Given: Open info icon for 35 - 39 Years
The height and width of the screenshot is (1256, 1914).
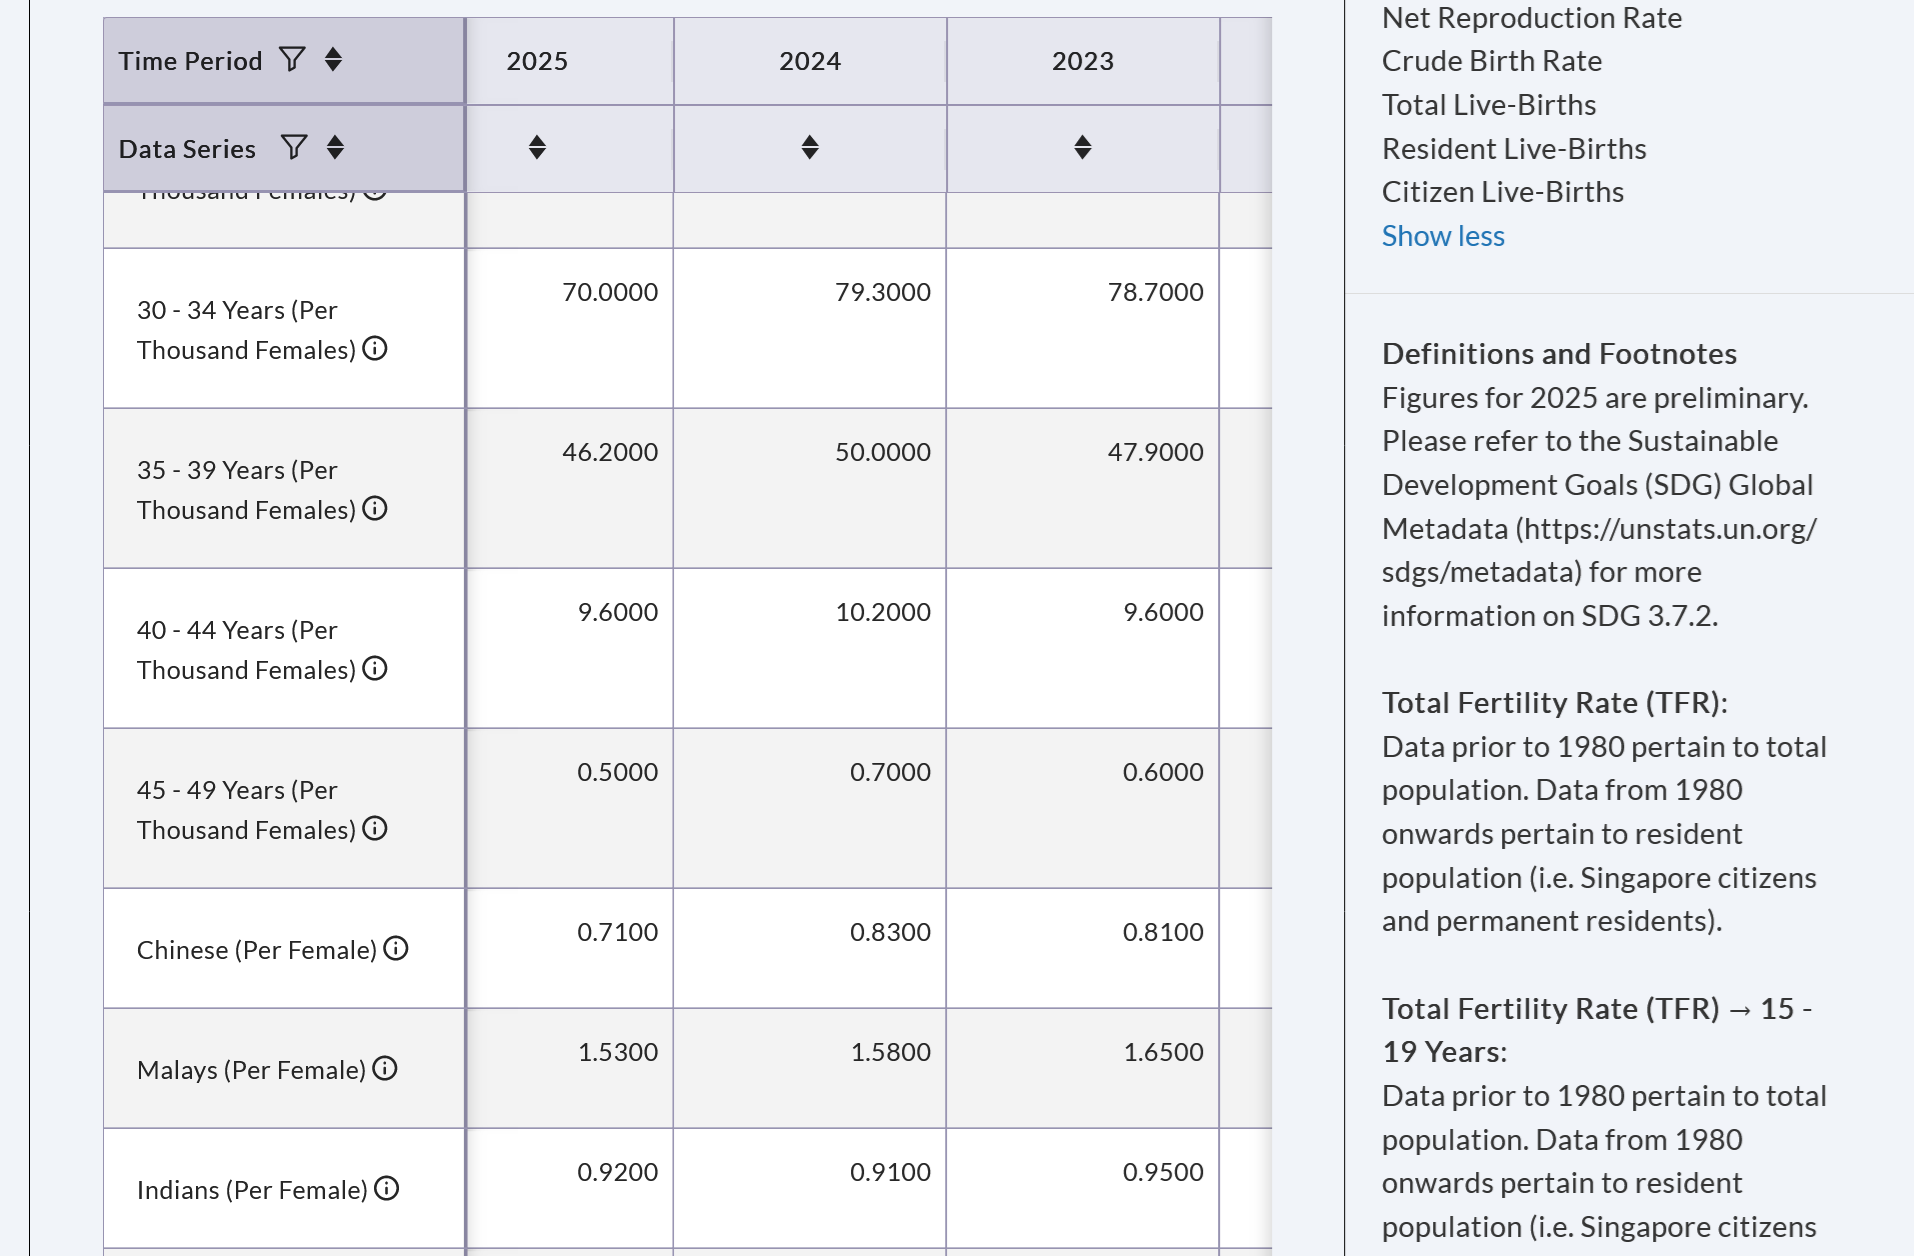Looking at the screenshot, I should coord(375,509).
